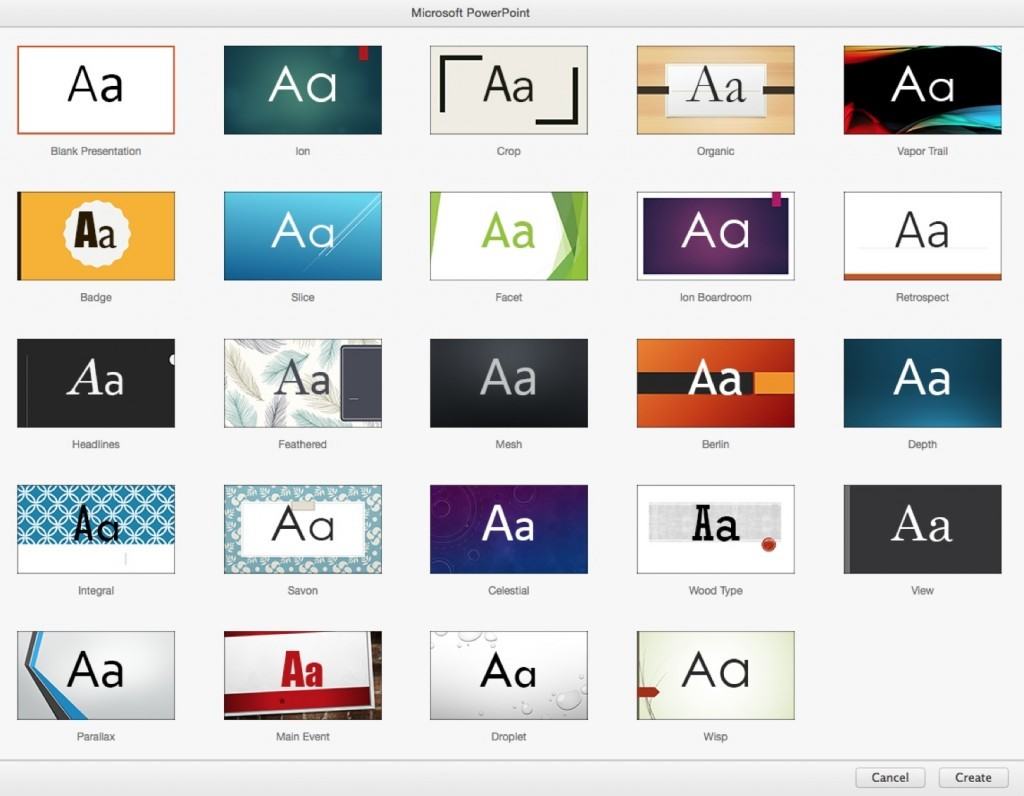Choose the Savon theme thumbnail
The width and height of the screenshot is (1024, 796).
302,530
